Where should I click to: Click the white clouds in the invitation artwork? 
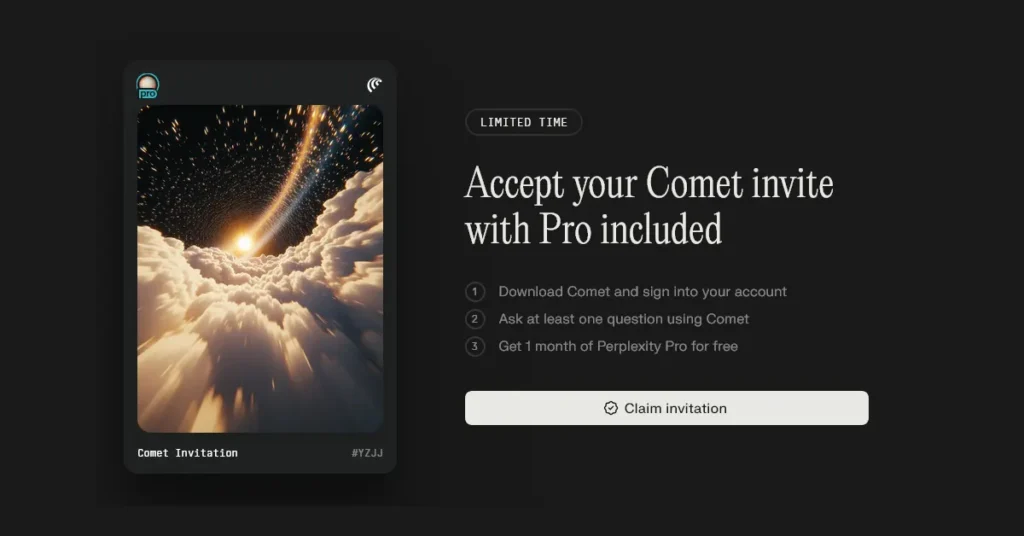[x=260, y=326]
